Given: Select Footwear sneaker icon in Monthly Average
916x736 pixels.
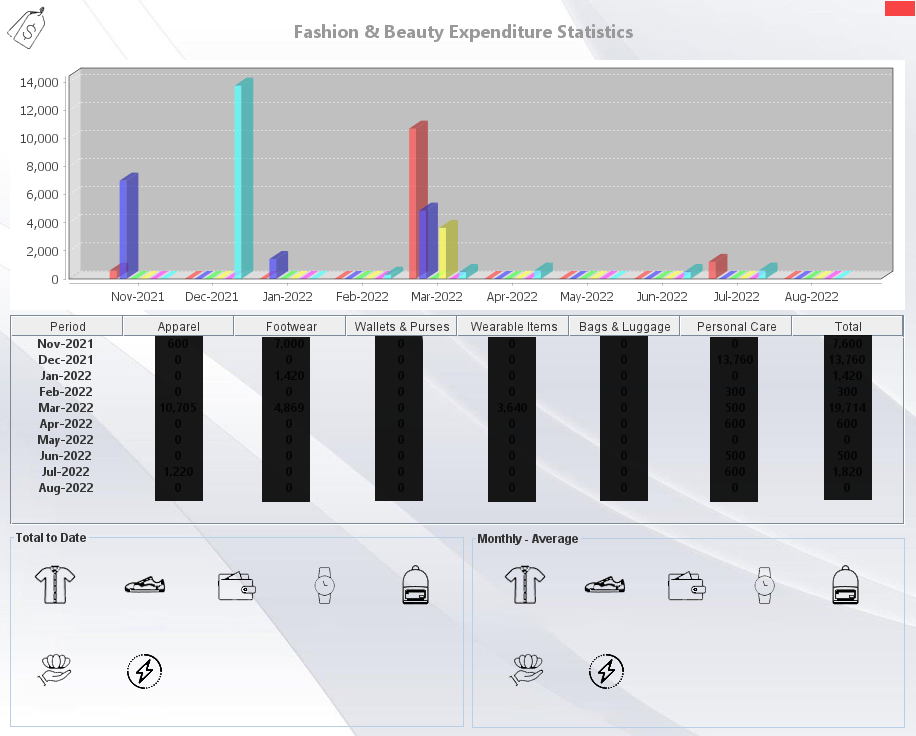Looking at the screenshot, I should (605, 585).
